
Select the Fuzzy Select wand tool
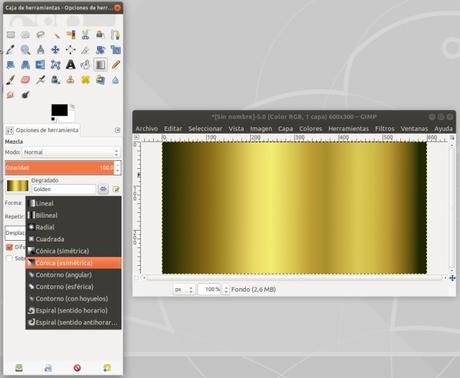pyautogui.click(x=56, y=35)
